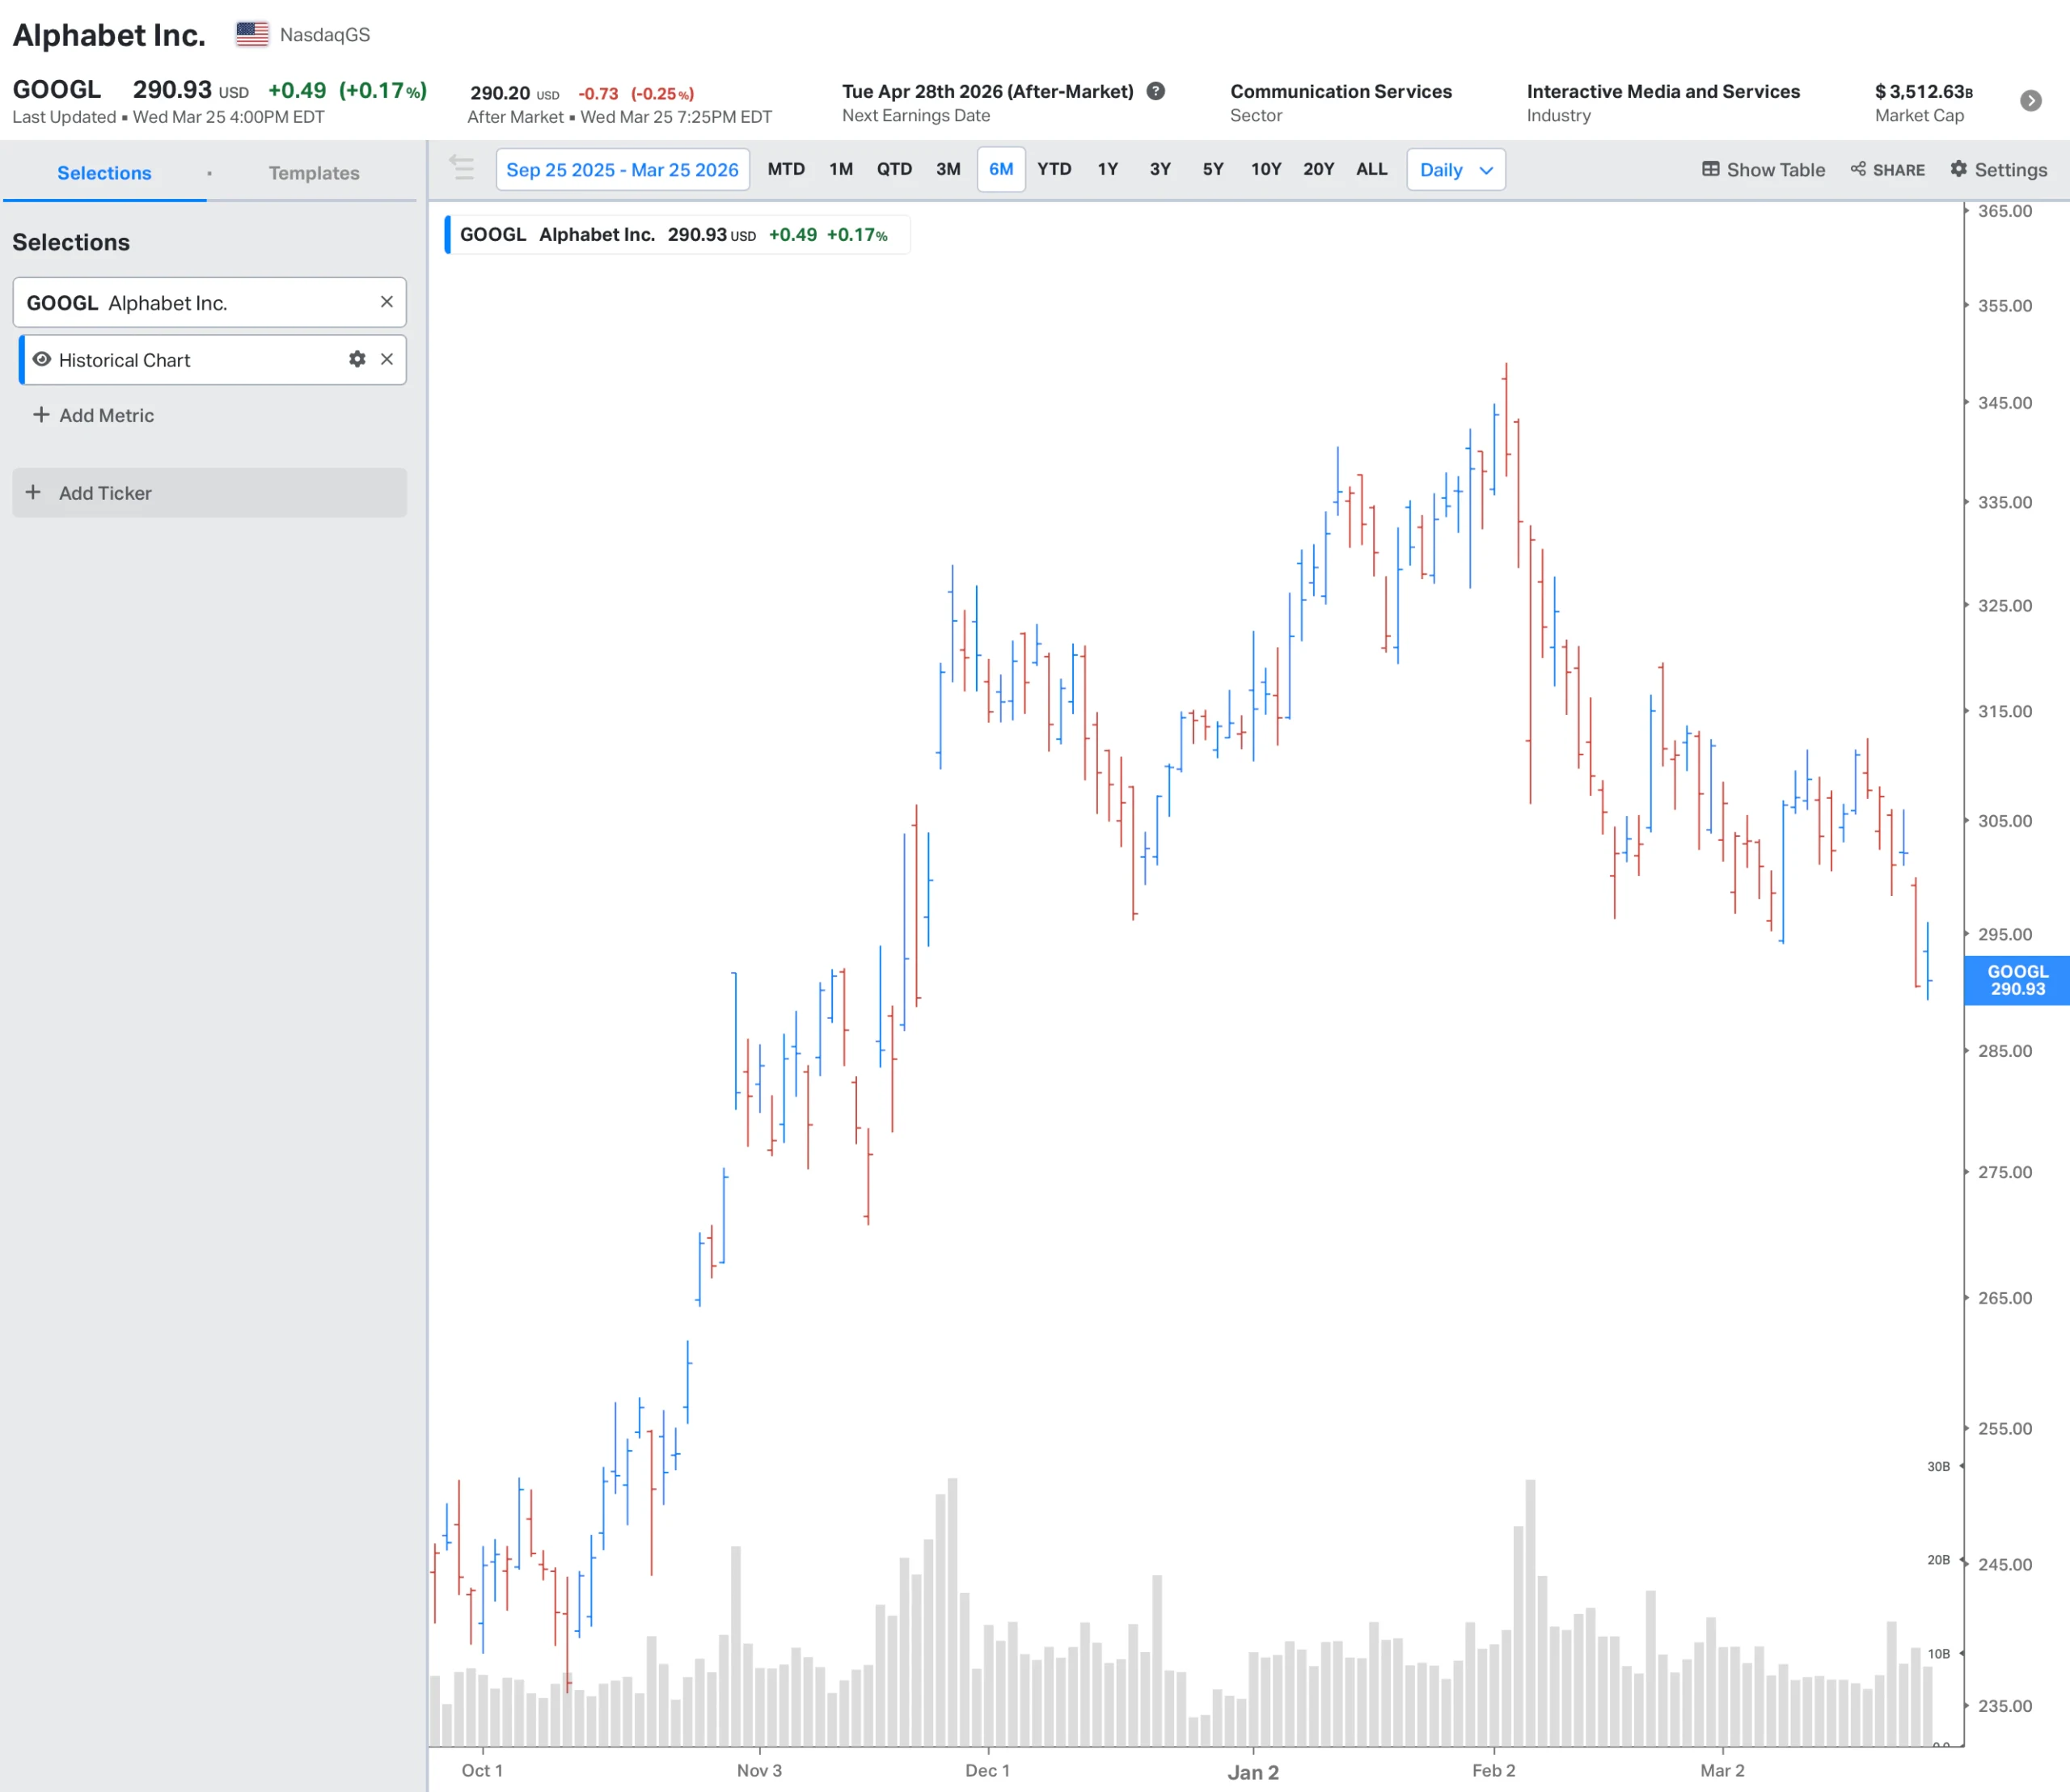Open the Daily interval dropdown
The height and width of the screenshot is (1792, 2070).
(x=1455, y=169)
